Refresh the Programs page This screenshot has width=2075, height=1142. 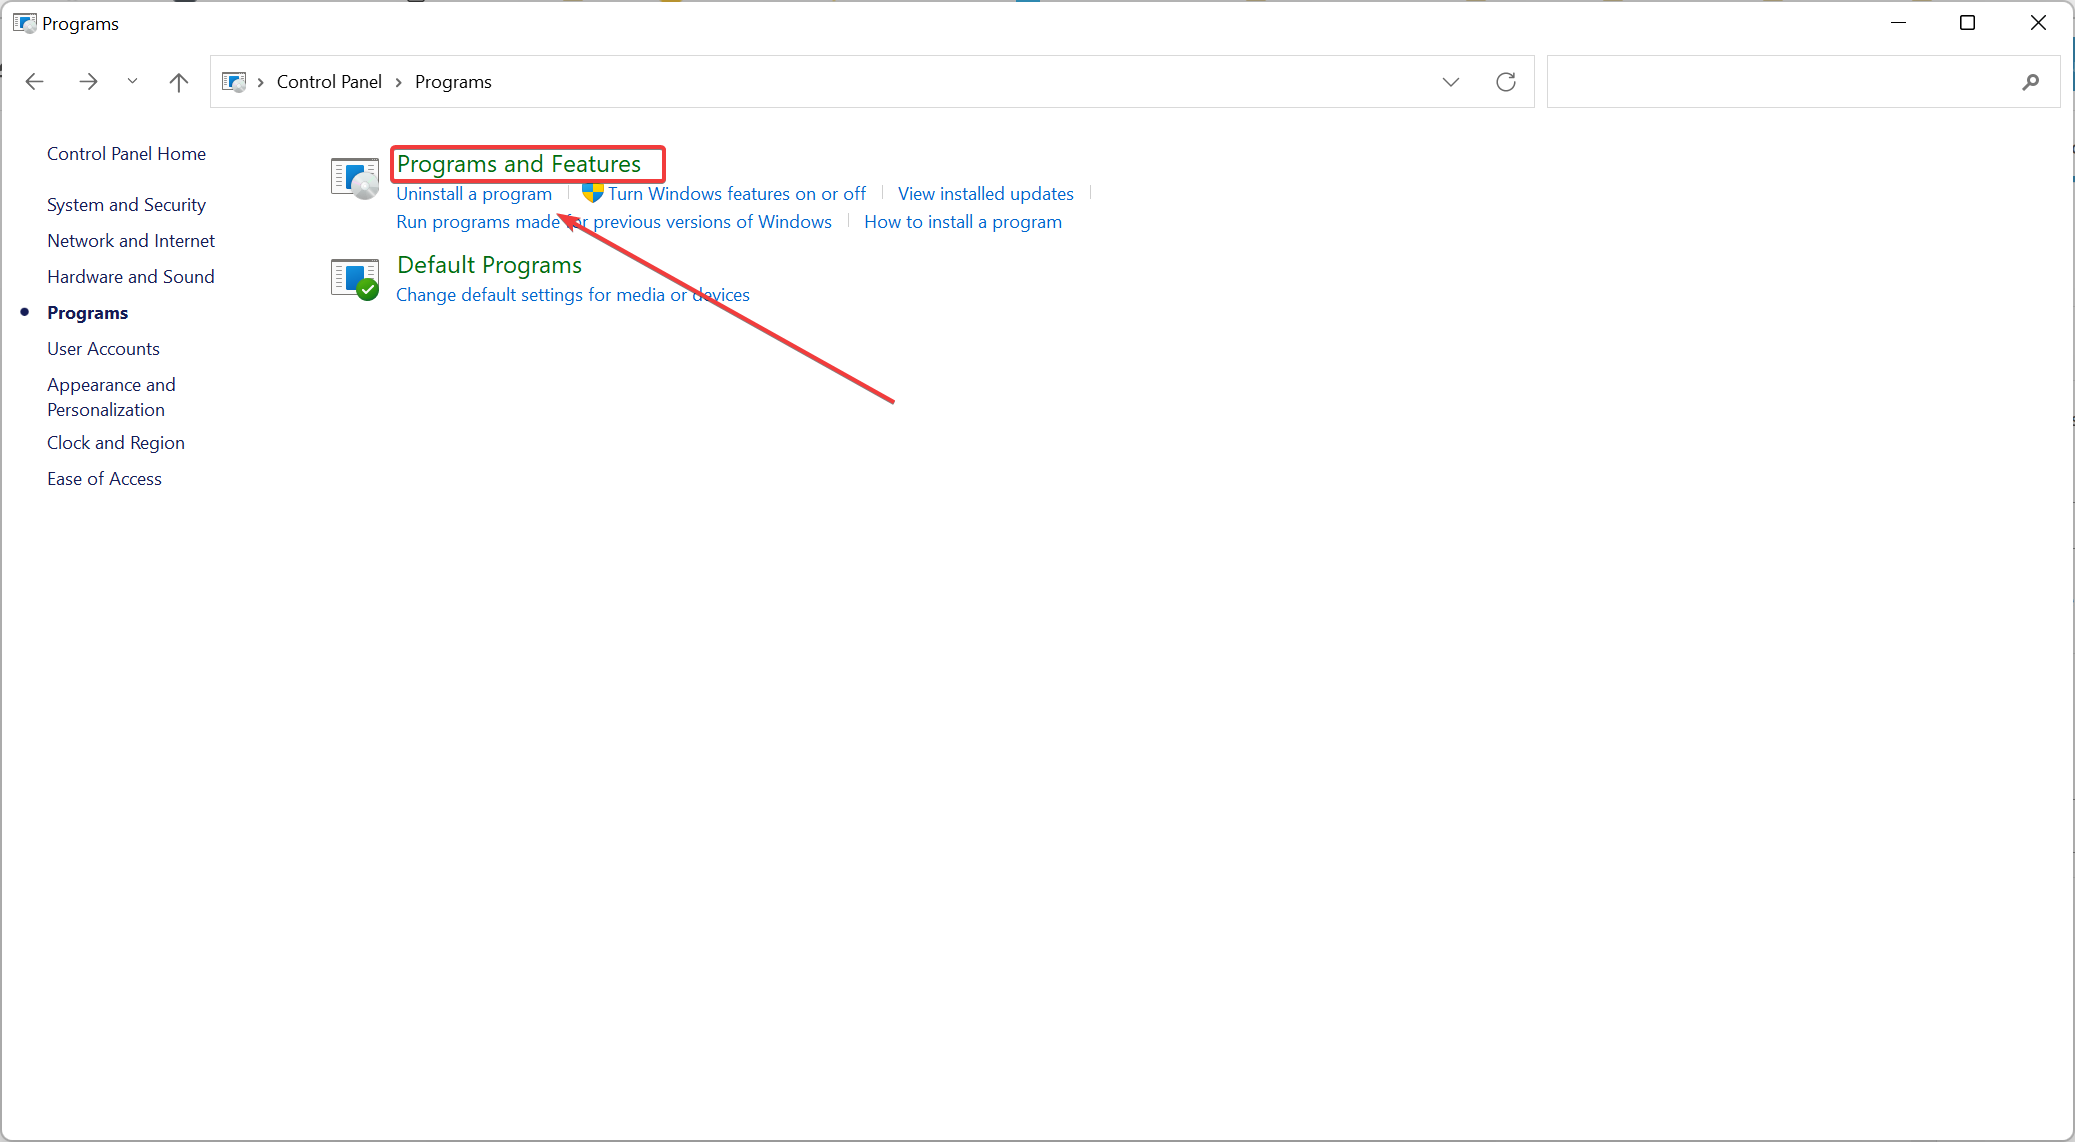(1506, 82)
